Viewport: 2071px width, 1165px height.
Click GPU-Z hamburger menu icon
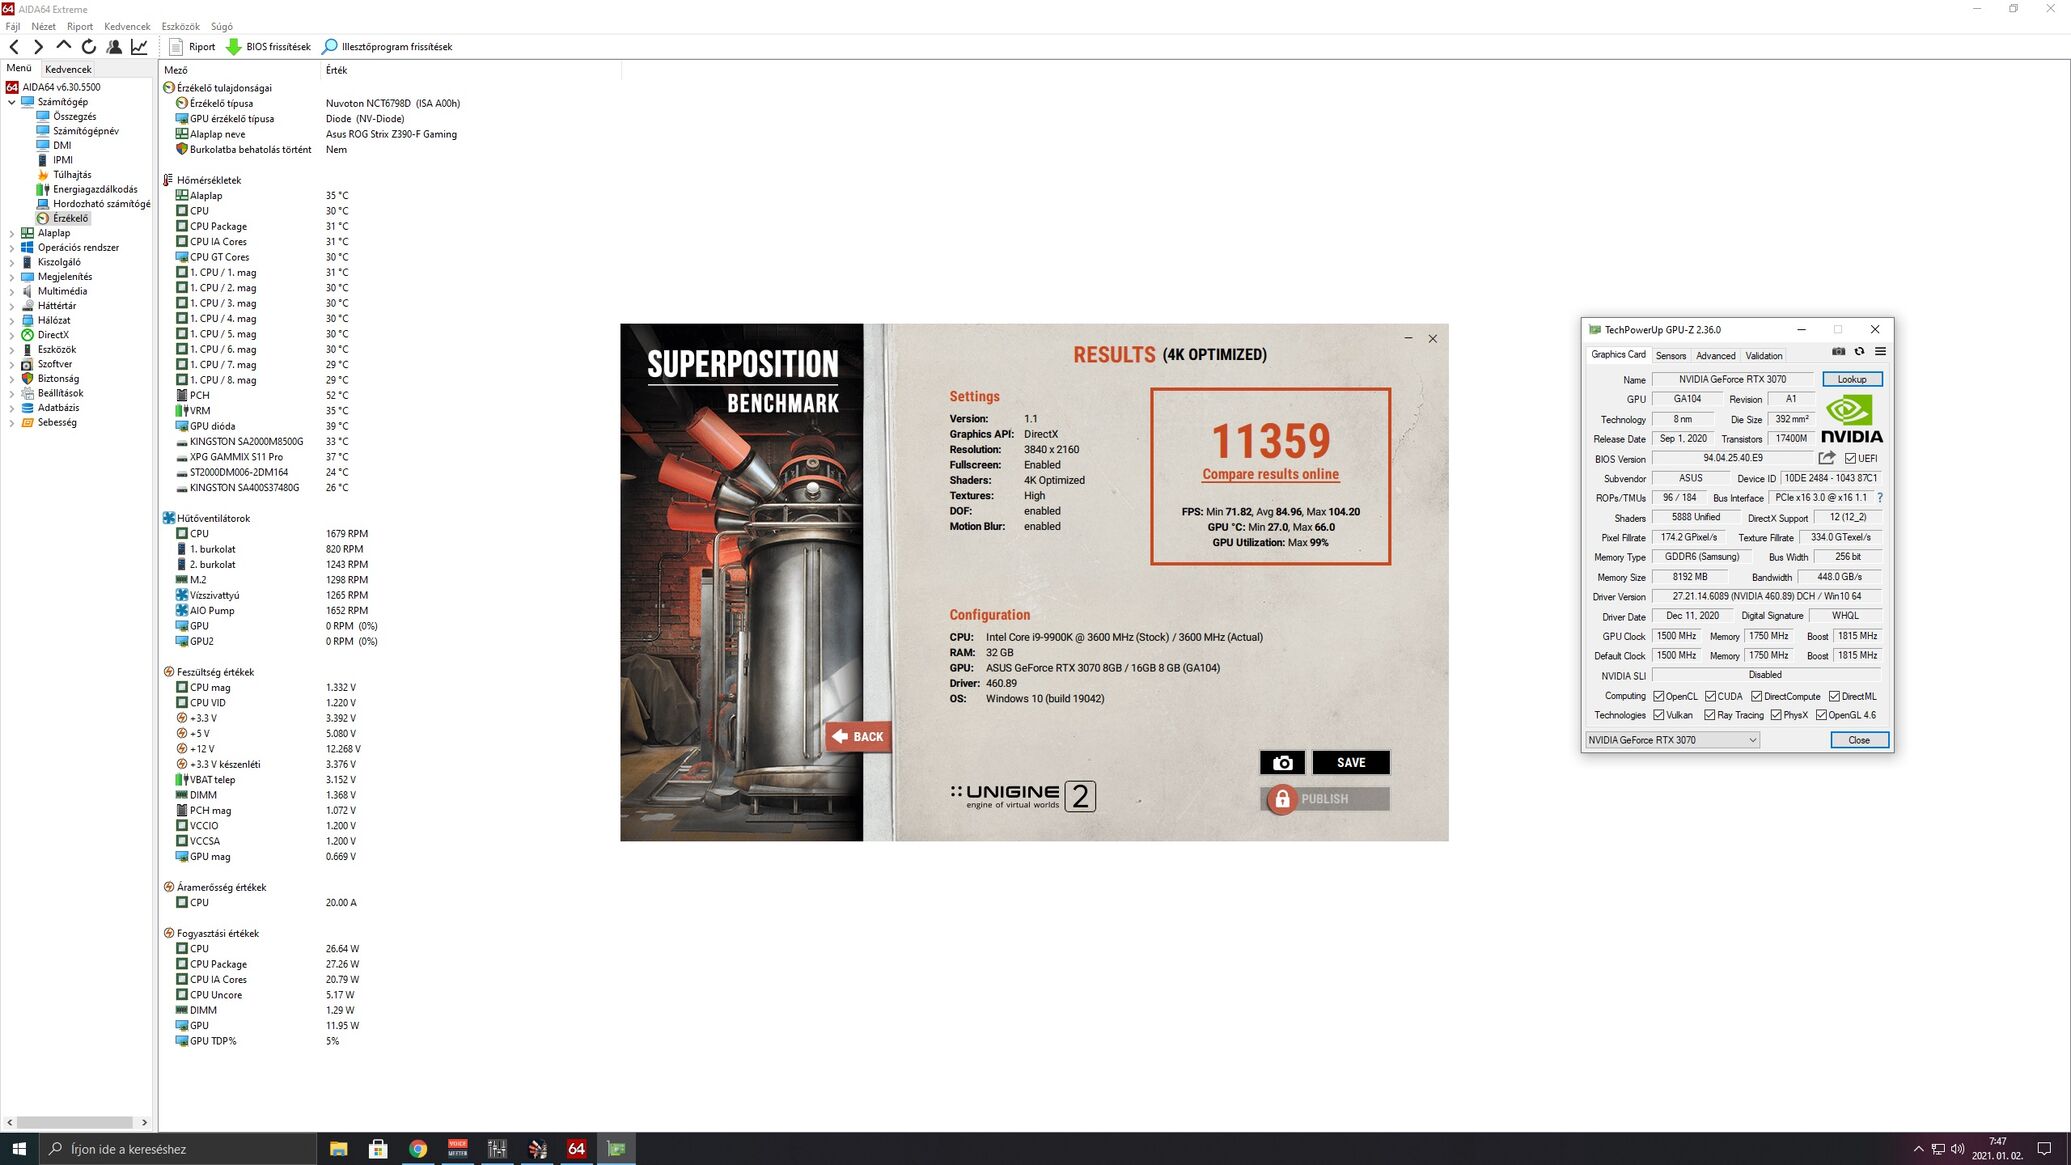click(x=1880, y=352)
